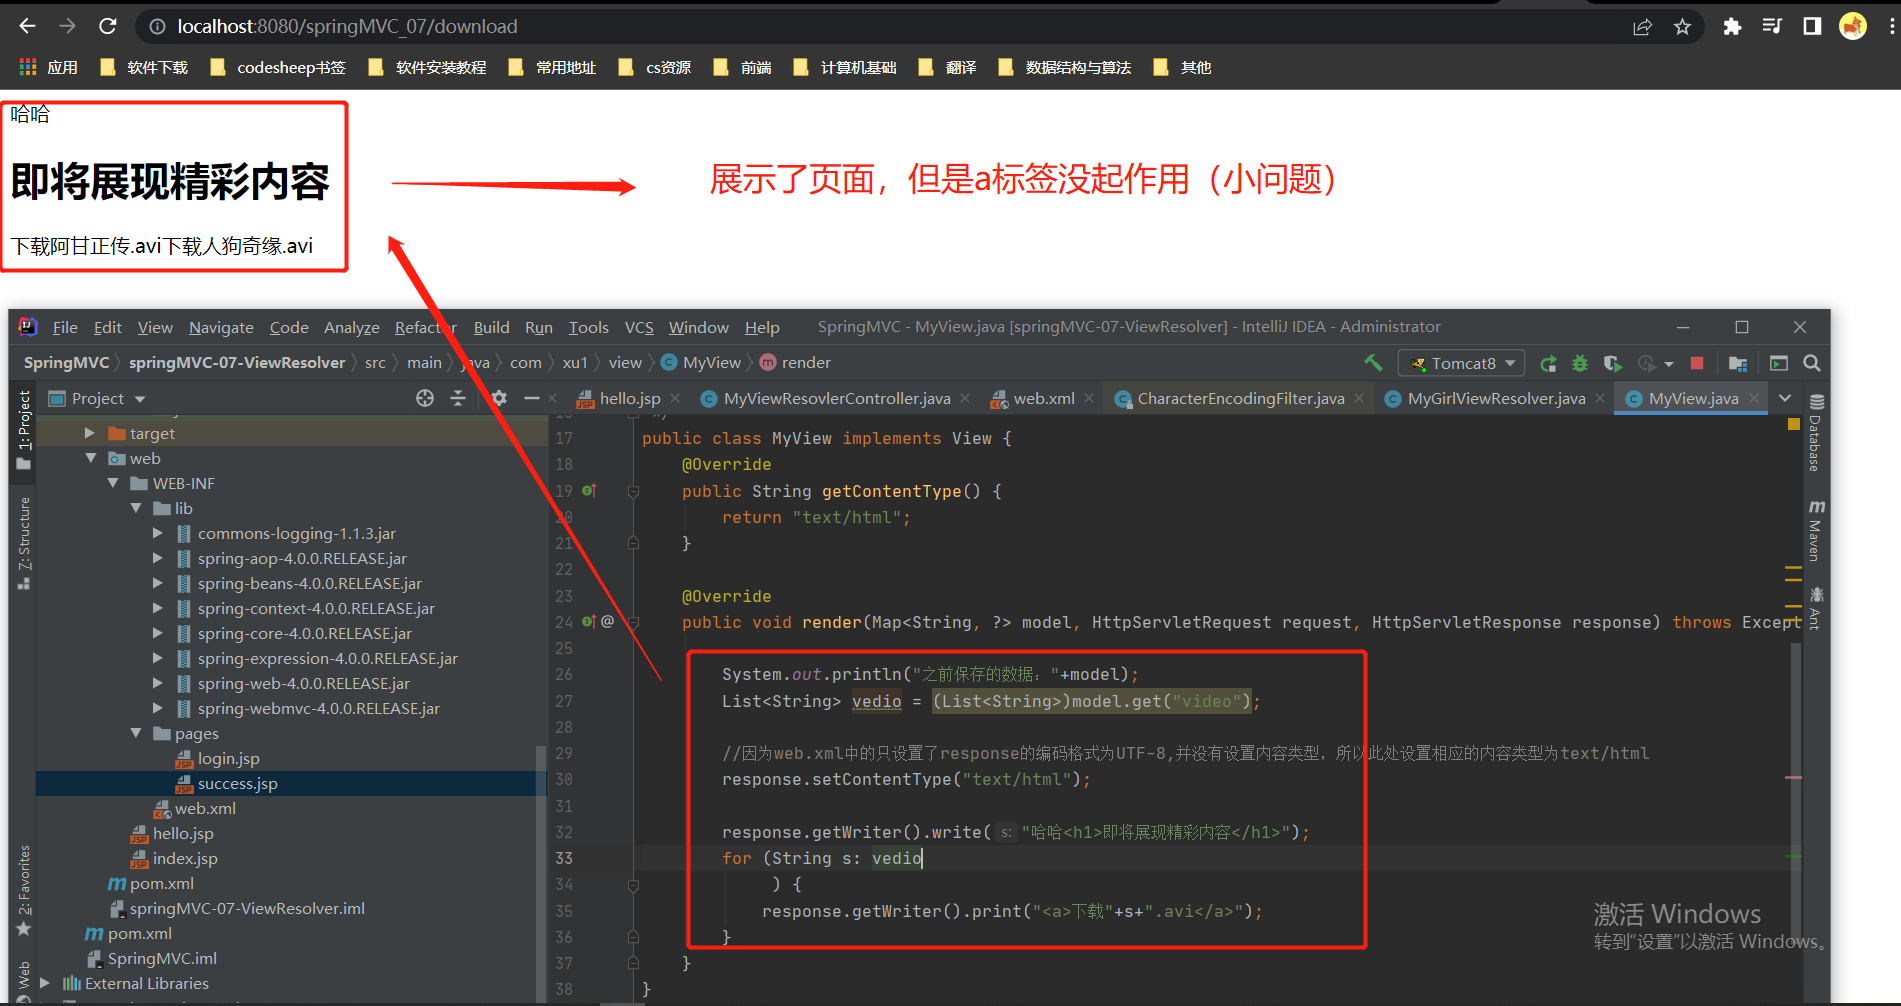
Task: Open the Ant tool window
Action: coord(1816,608)
